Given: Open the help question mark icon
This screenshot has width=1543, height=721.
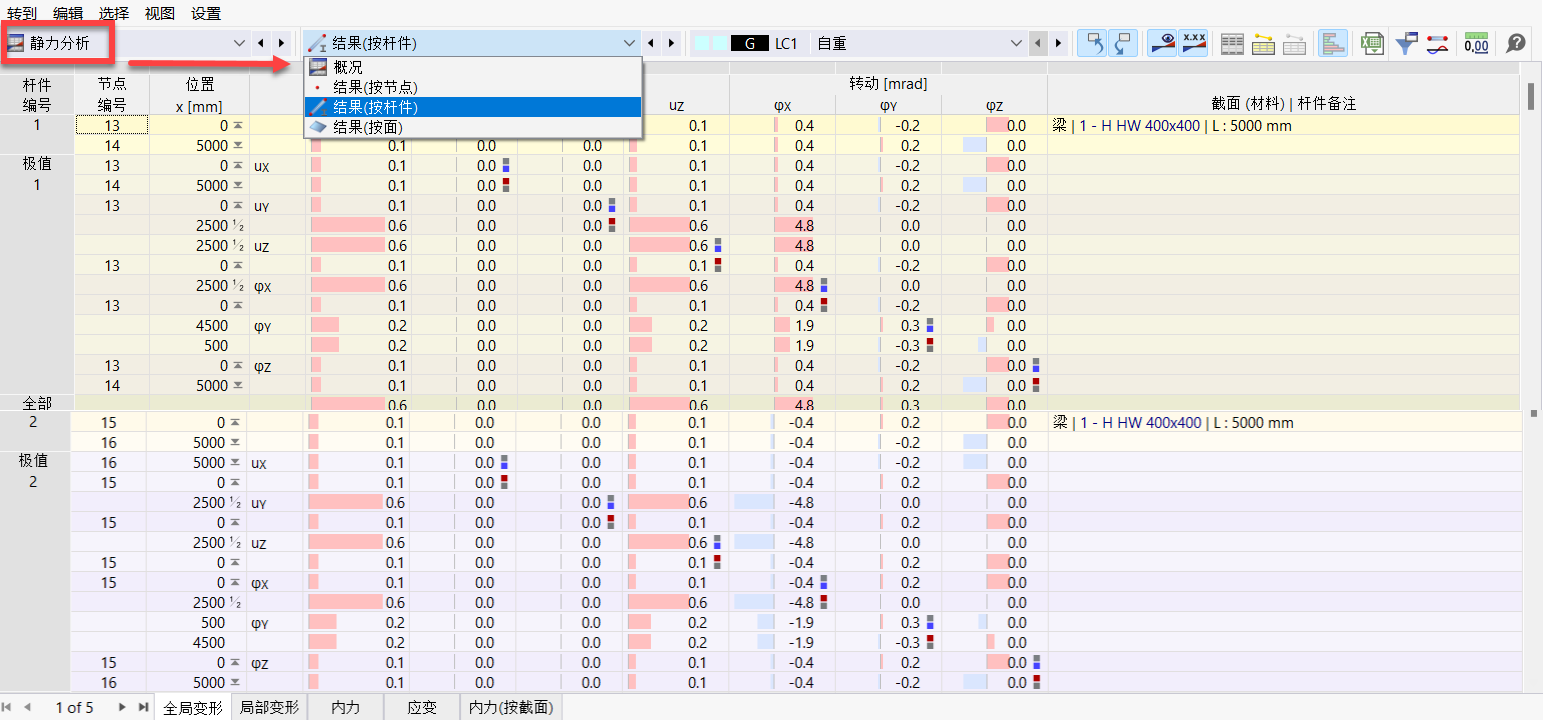Looking at the screenshot, I should tap(1515, 43).
